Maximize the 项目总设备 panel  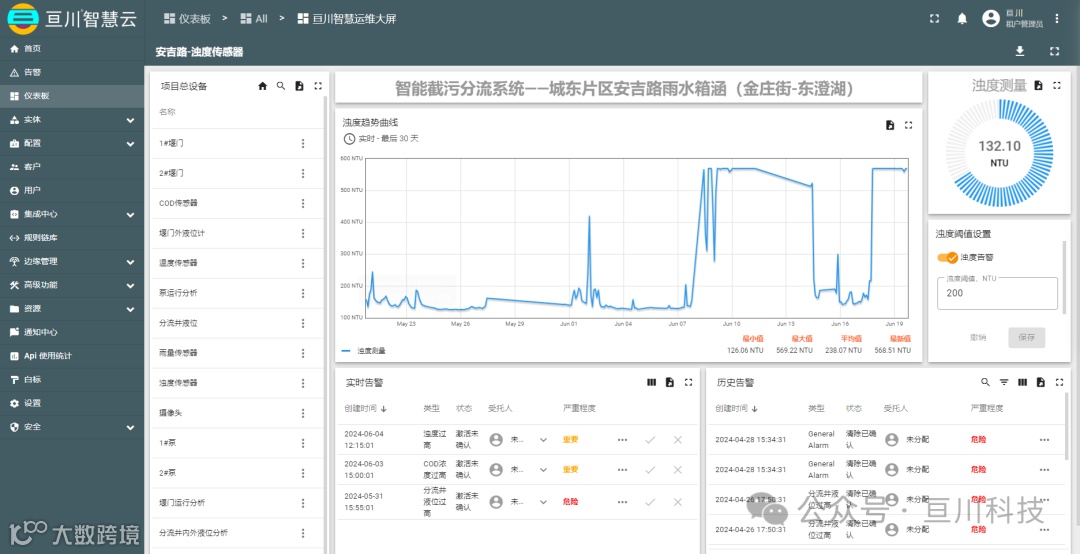(x=318, y=86)
